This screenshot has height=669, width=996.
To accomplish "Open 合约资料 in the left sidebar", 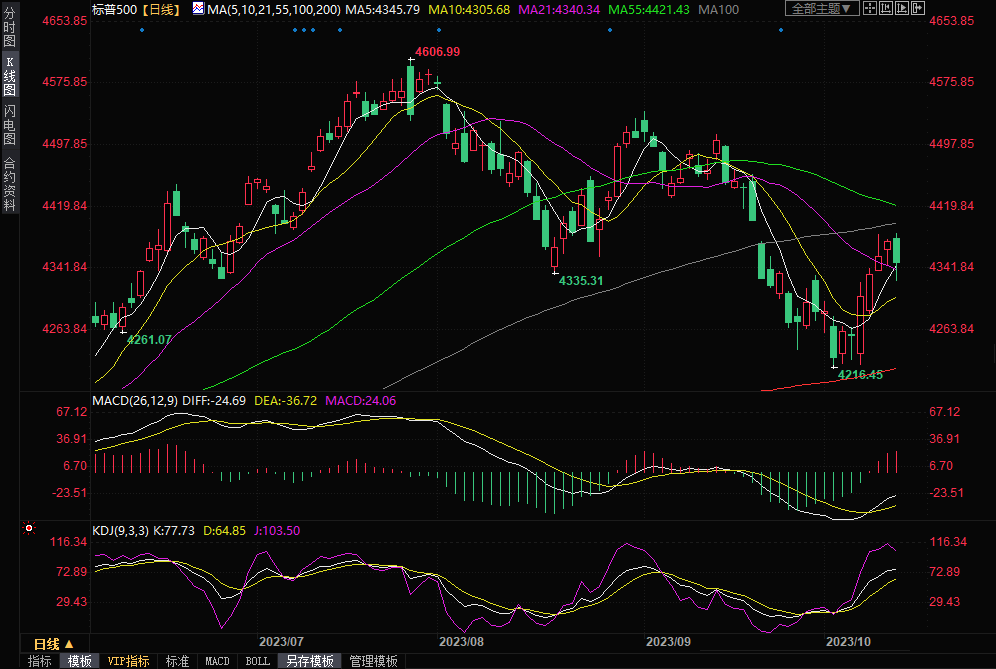I will point(10,184).
